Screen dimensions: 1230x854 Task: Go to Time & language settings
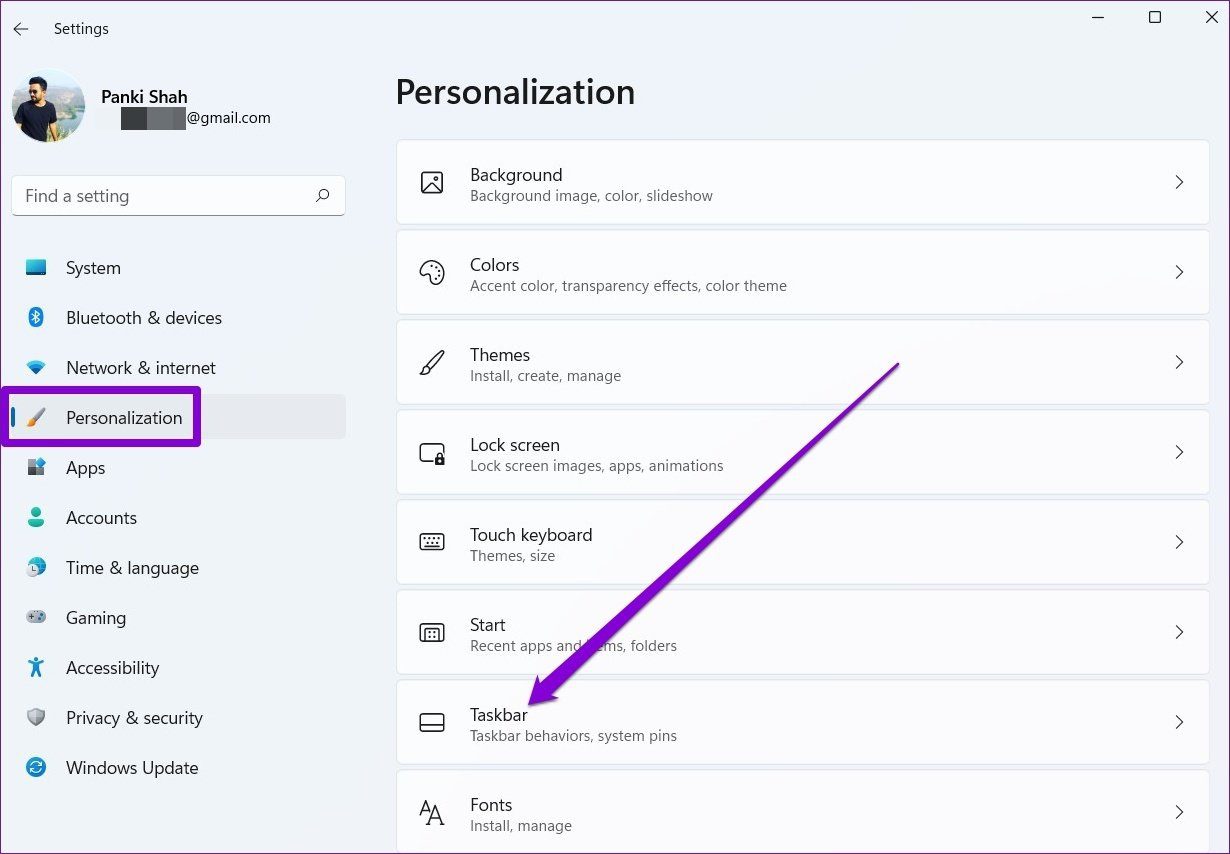tap(178, 568)
